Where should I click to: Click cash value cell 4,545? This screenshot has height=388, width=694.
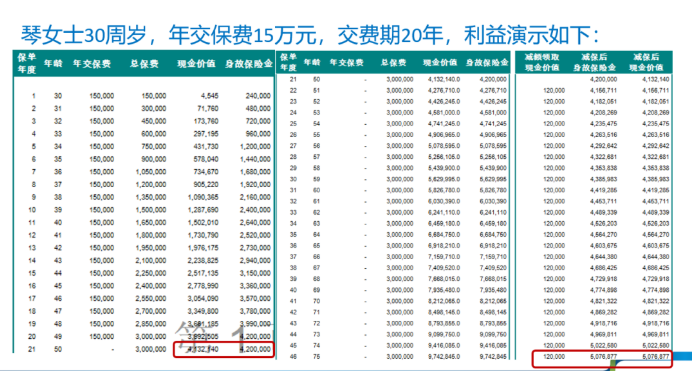209,96
